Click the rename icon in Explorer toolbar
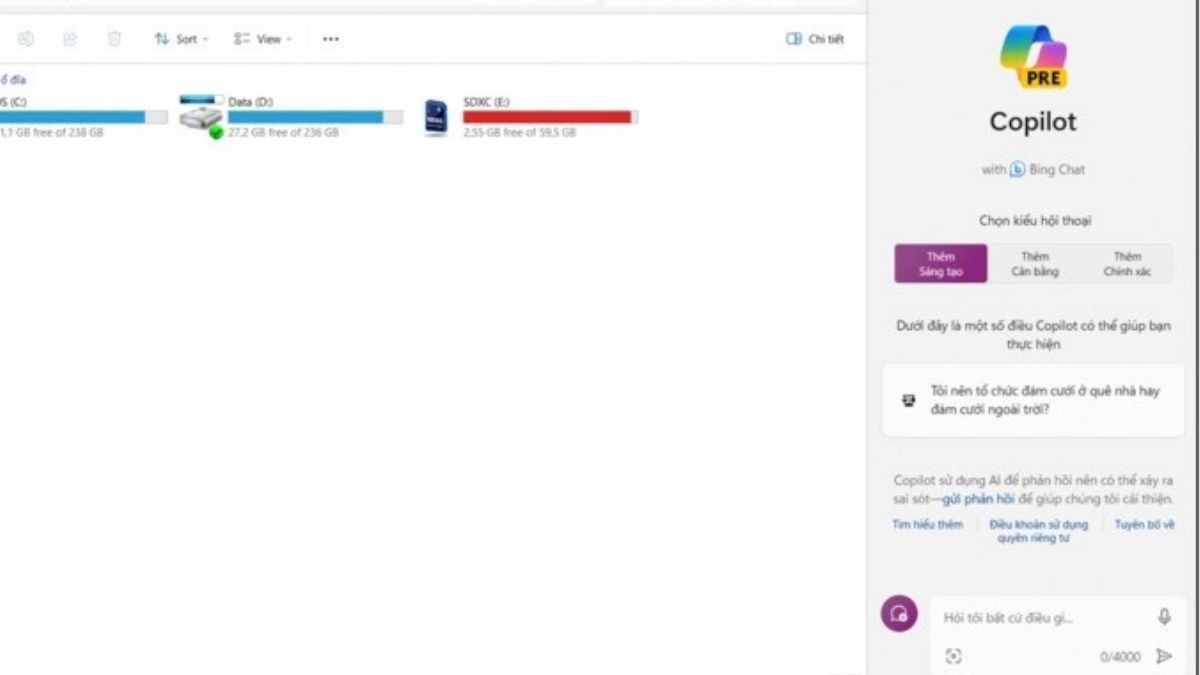The image size is (1200, 675). (x=26, y=39)
